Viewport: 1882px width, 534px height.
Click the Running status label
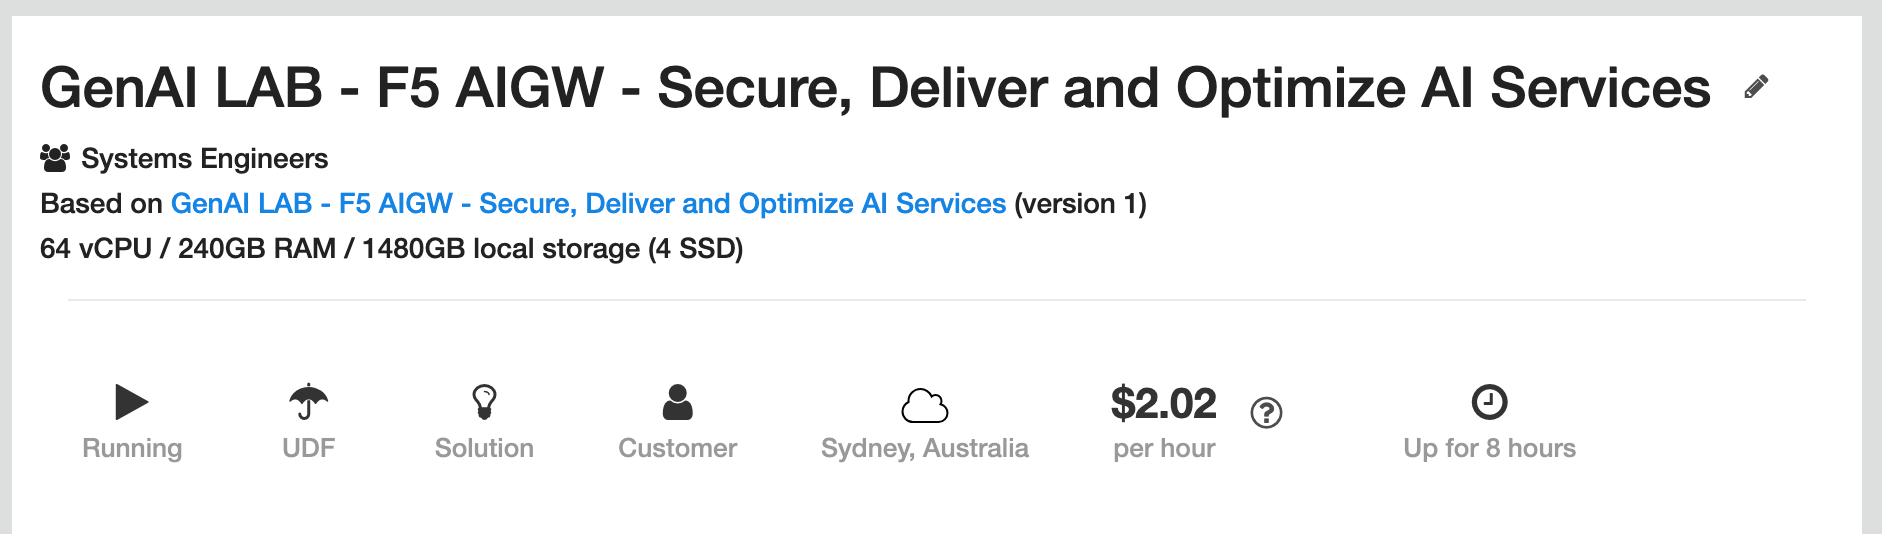[132, 448]
